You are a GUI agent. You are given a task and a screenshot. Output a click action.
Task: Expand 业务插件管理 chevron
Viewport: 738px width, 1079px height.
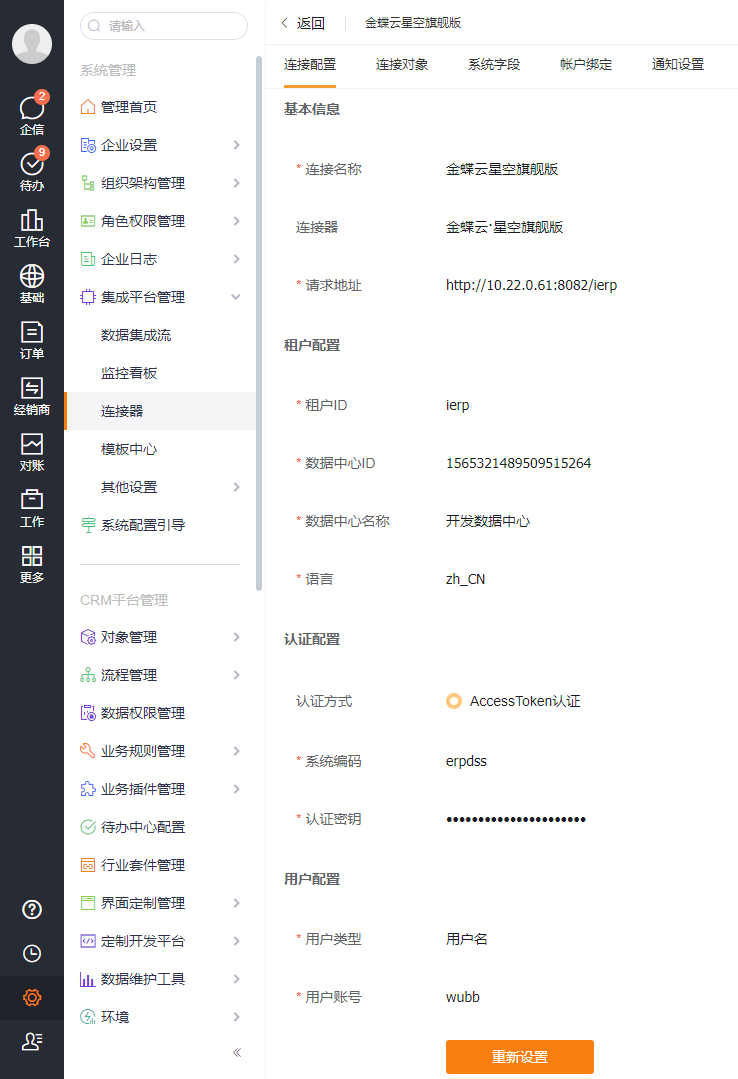[236, 789]
